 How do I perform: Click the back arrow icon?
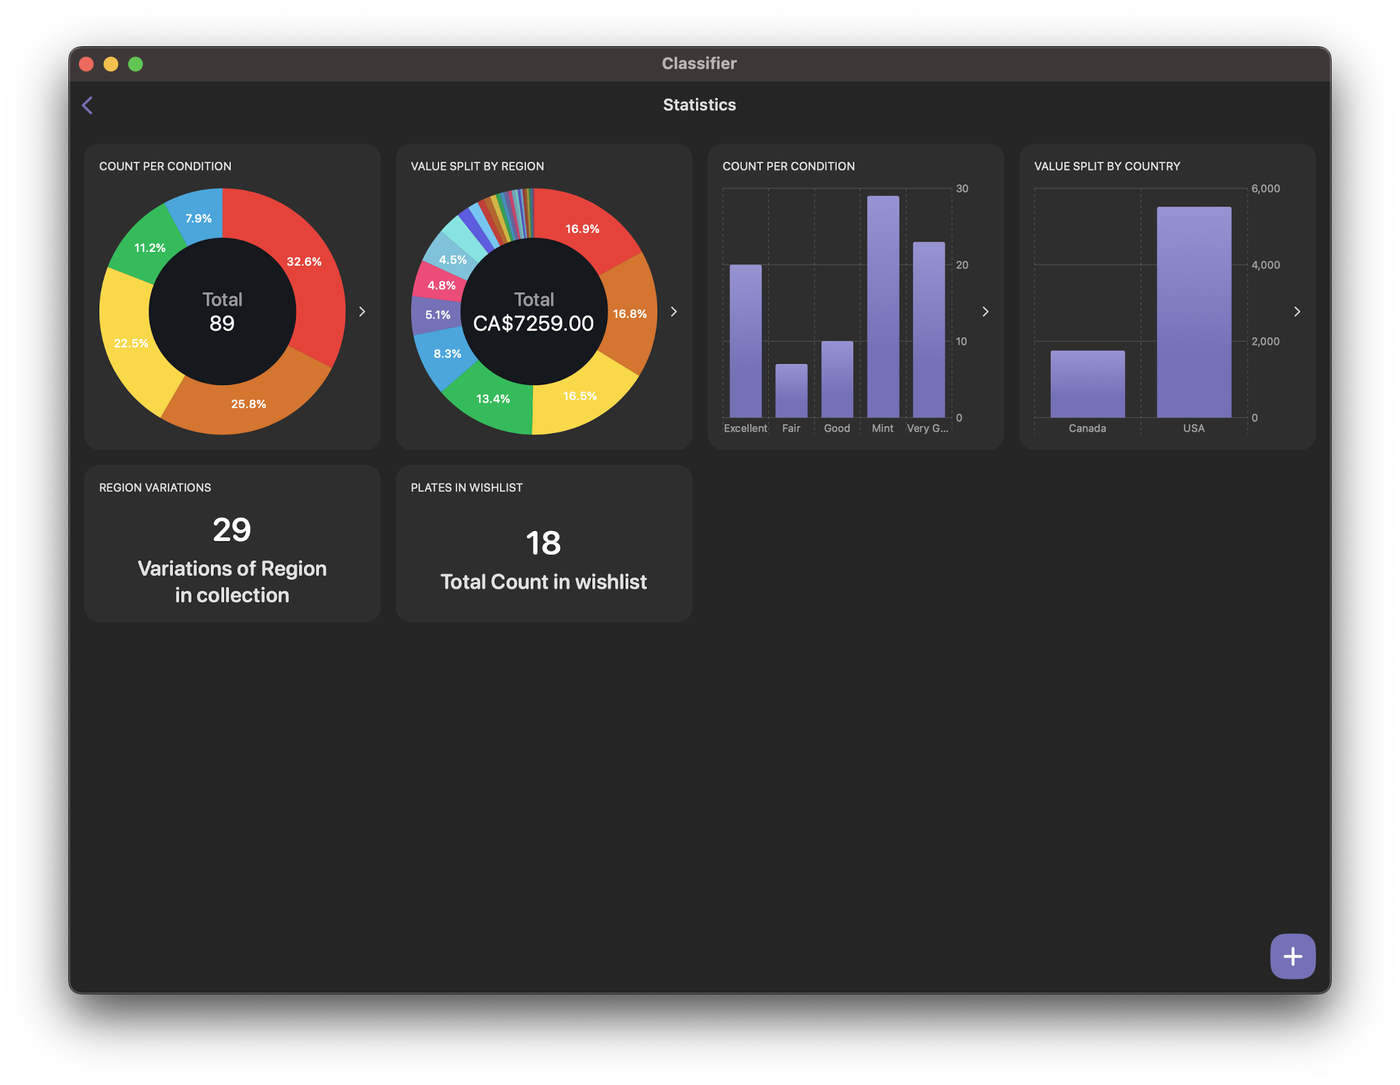tap(88, 105)
